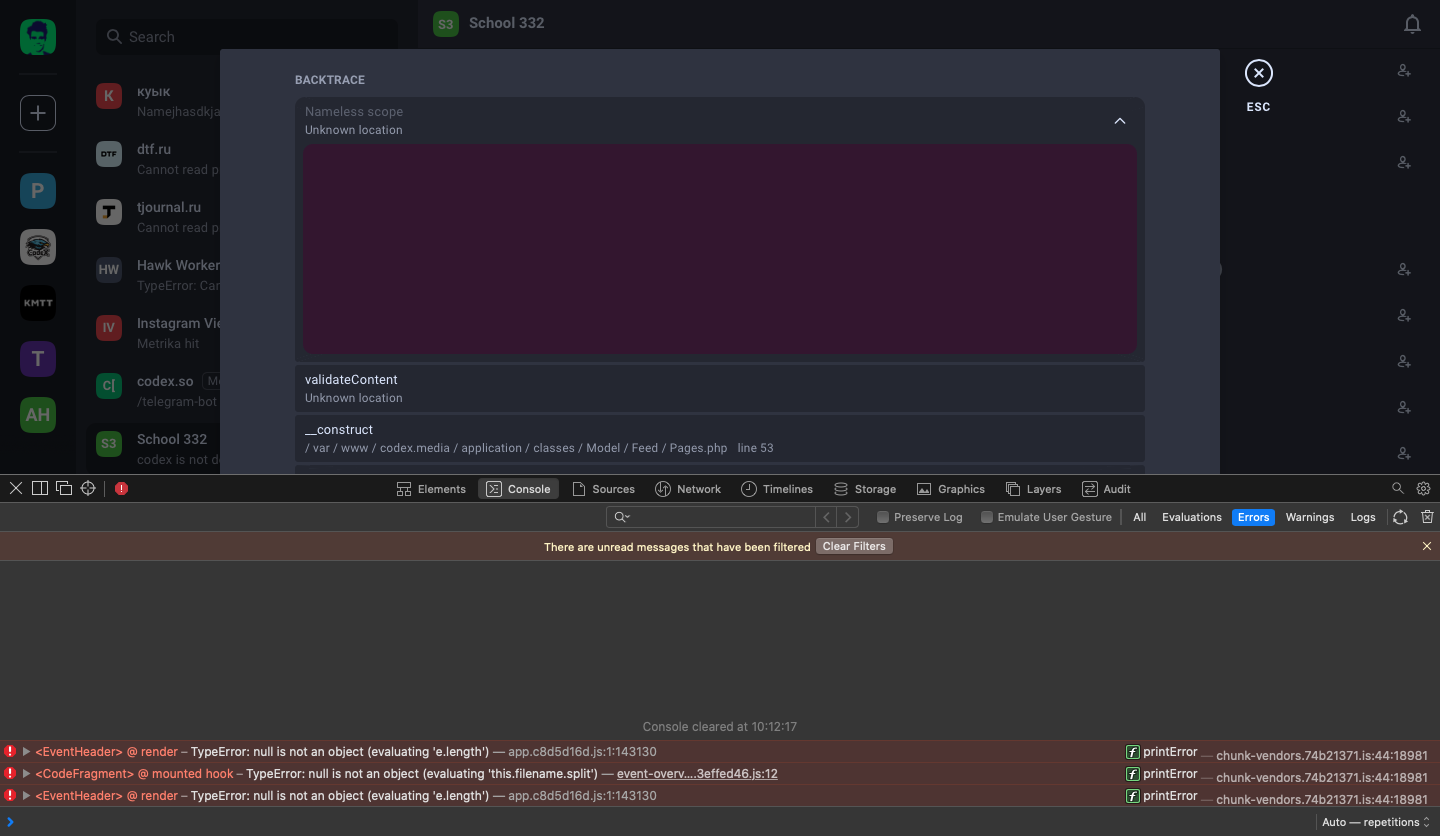This screenshot has width=1440, height=836.
Task: Filter console to show Warnings
Action: [x=1310, y=517]
